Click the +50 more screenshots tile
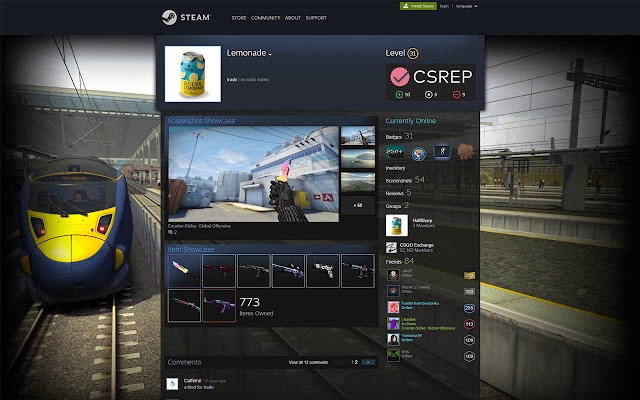Viewport: 640px width, 400px height. pos(358,205)
